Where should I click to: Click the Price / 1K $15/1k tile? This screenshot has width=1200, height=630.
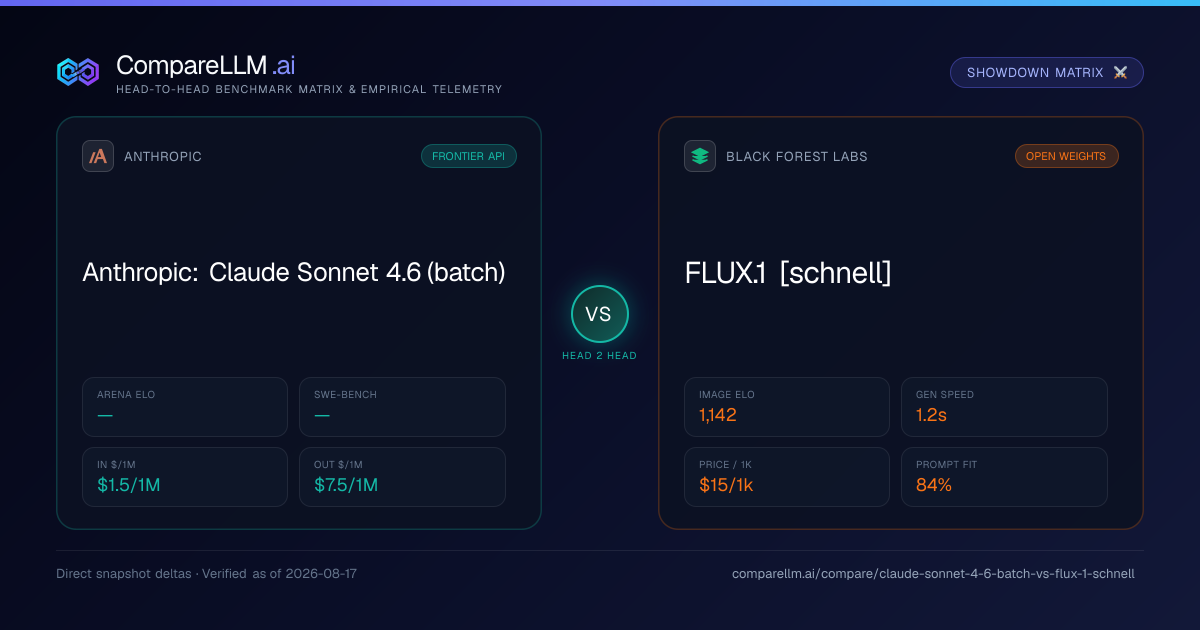pos(787,477)
